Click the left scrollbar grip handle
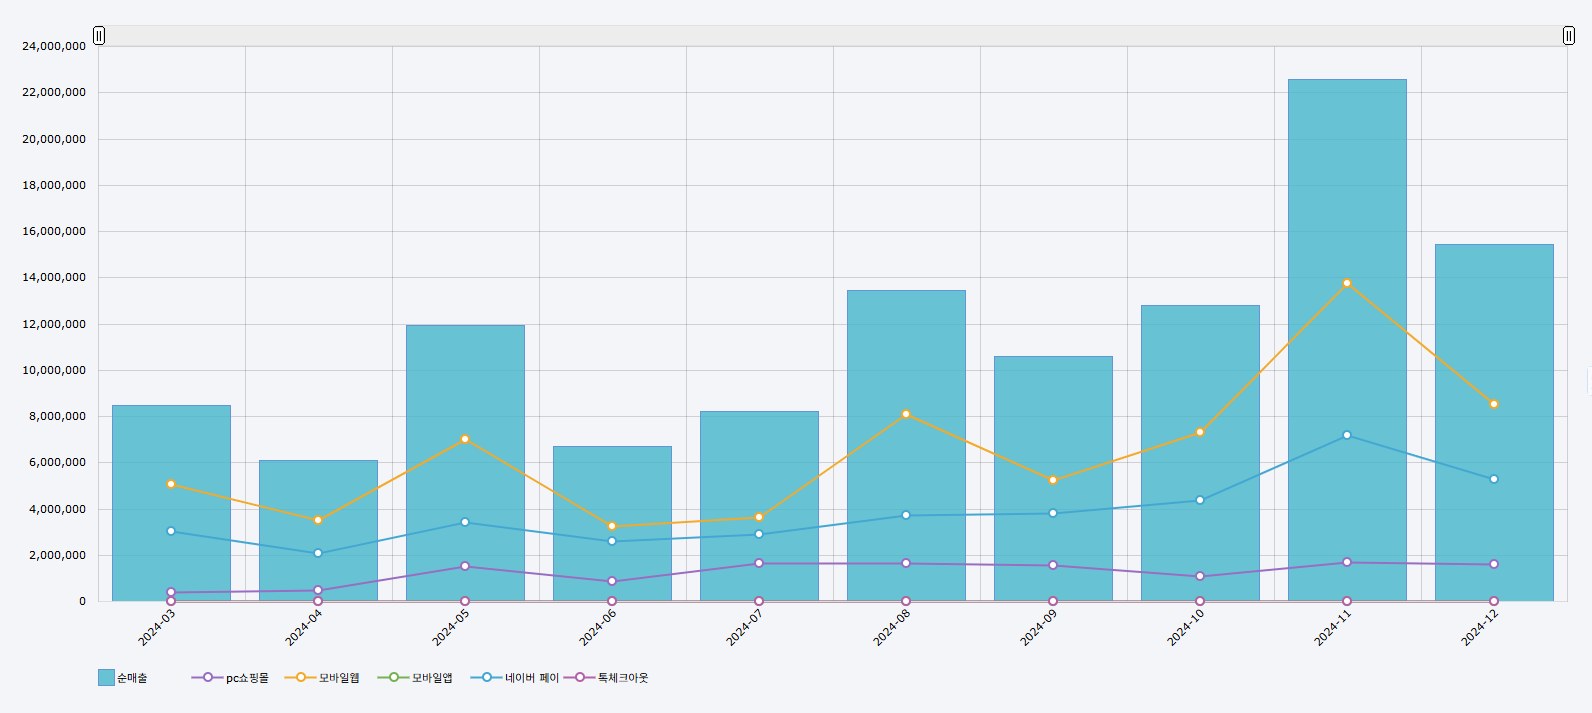1592x713 pixels. (99, 36)
